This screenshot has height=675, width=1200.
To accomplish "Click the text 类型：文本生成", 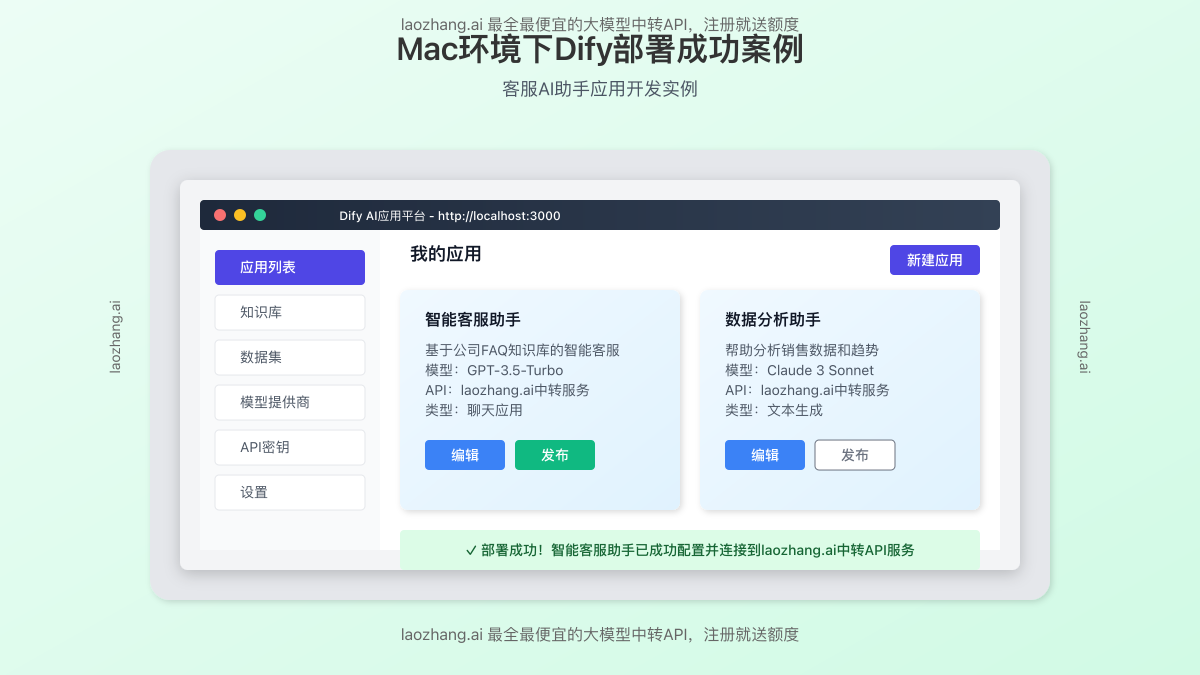I will [774, 410].
